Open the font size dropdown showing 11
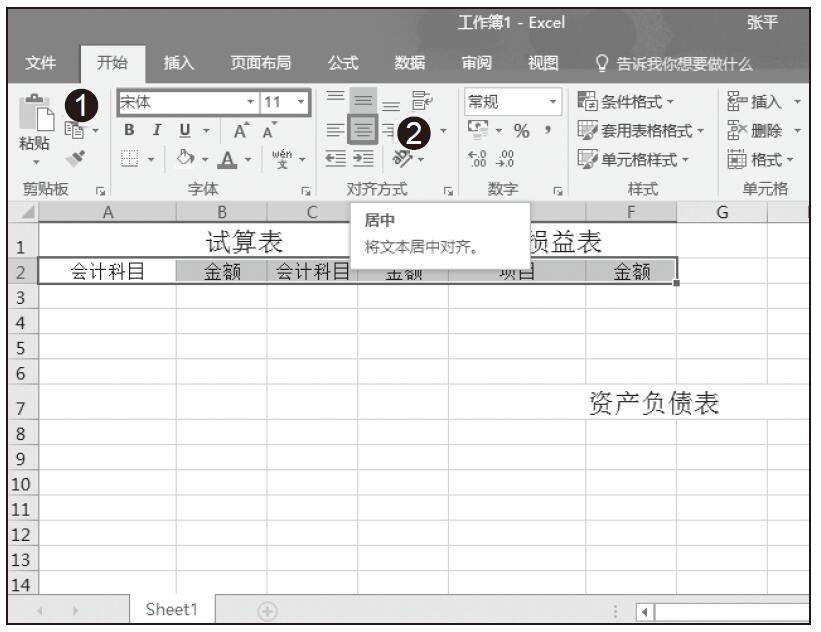Screen dimensions: 821x632 pos(284,102)
